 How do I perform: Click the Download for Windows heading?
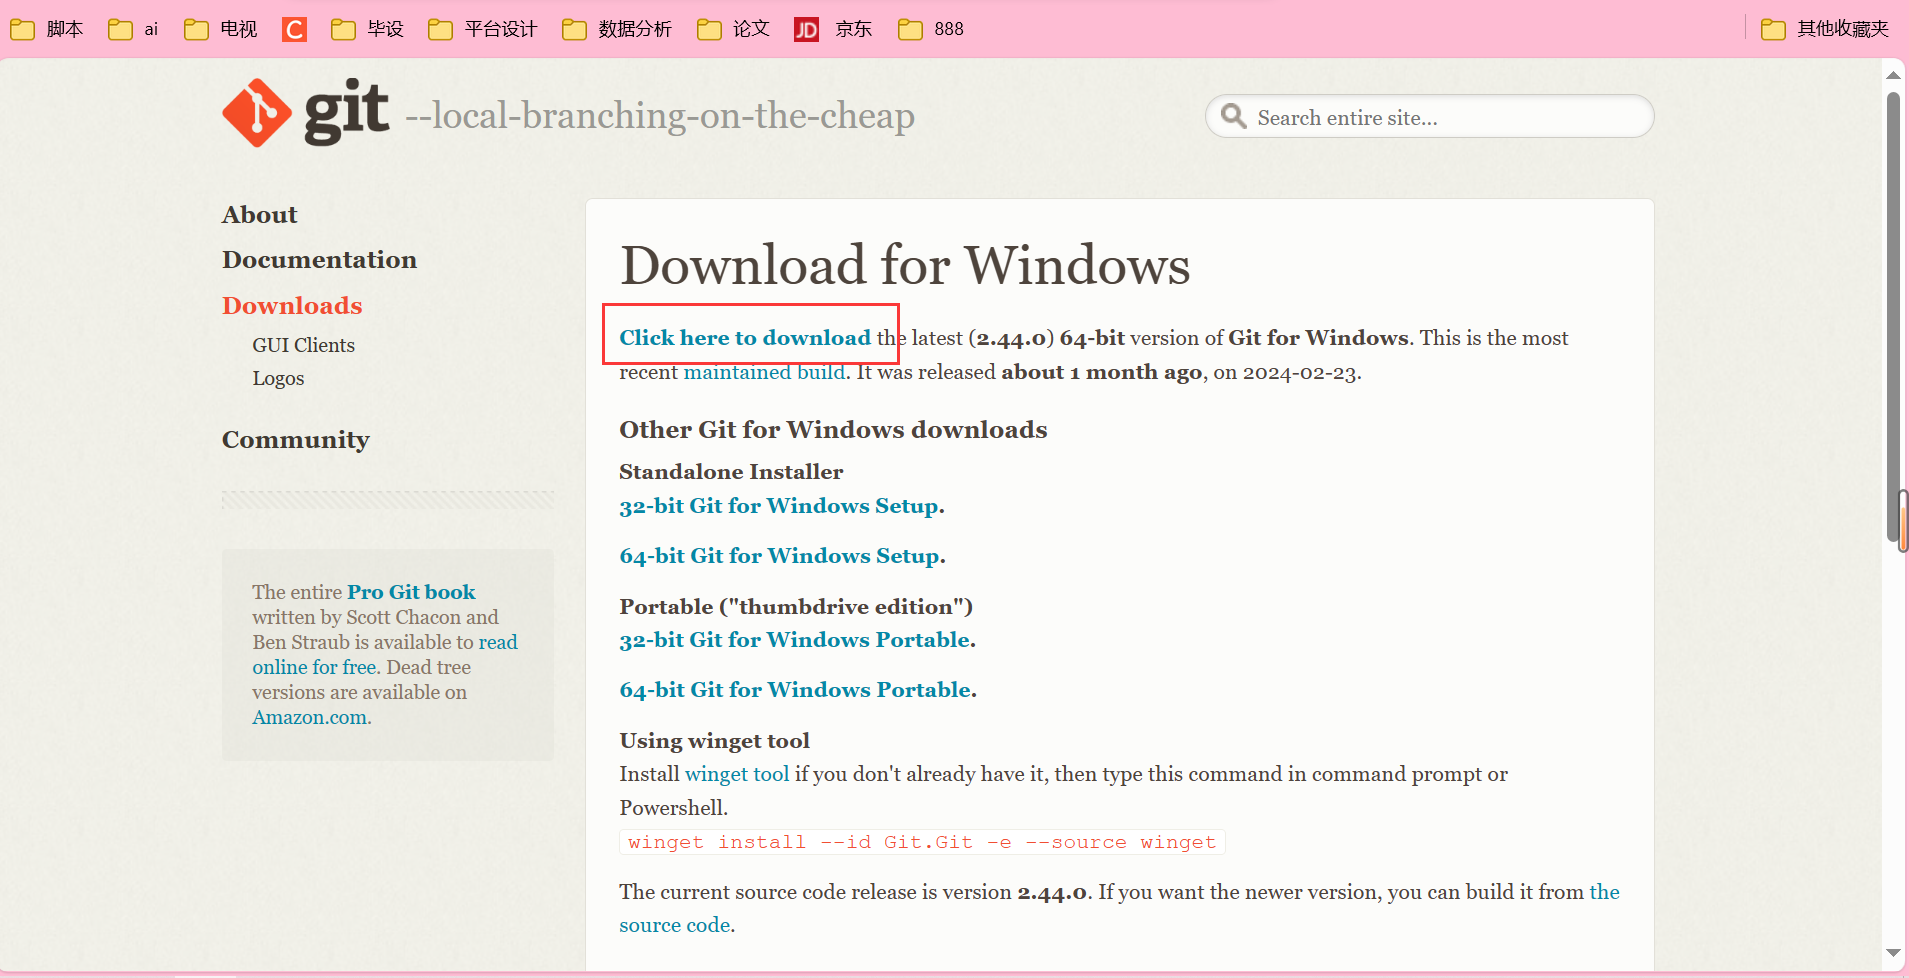click(905, 266)
